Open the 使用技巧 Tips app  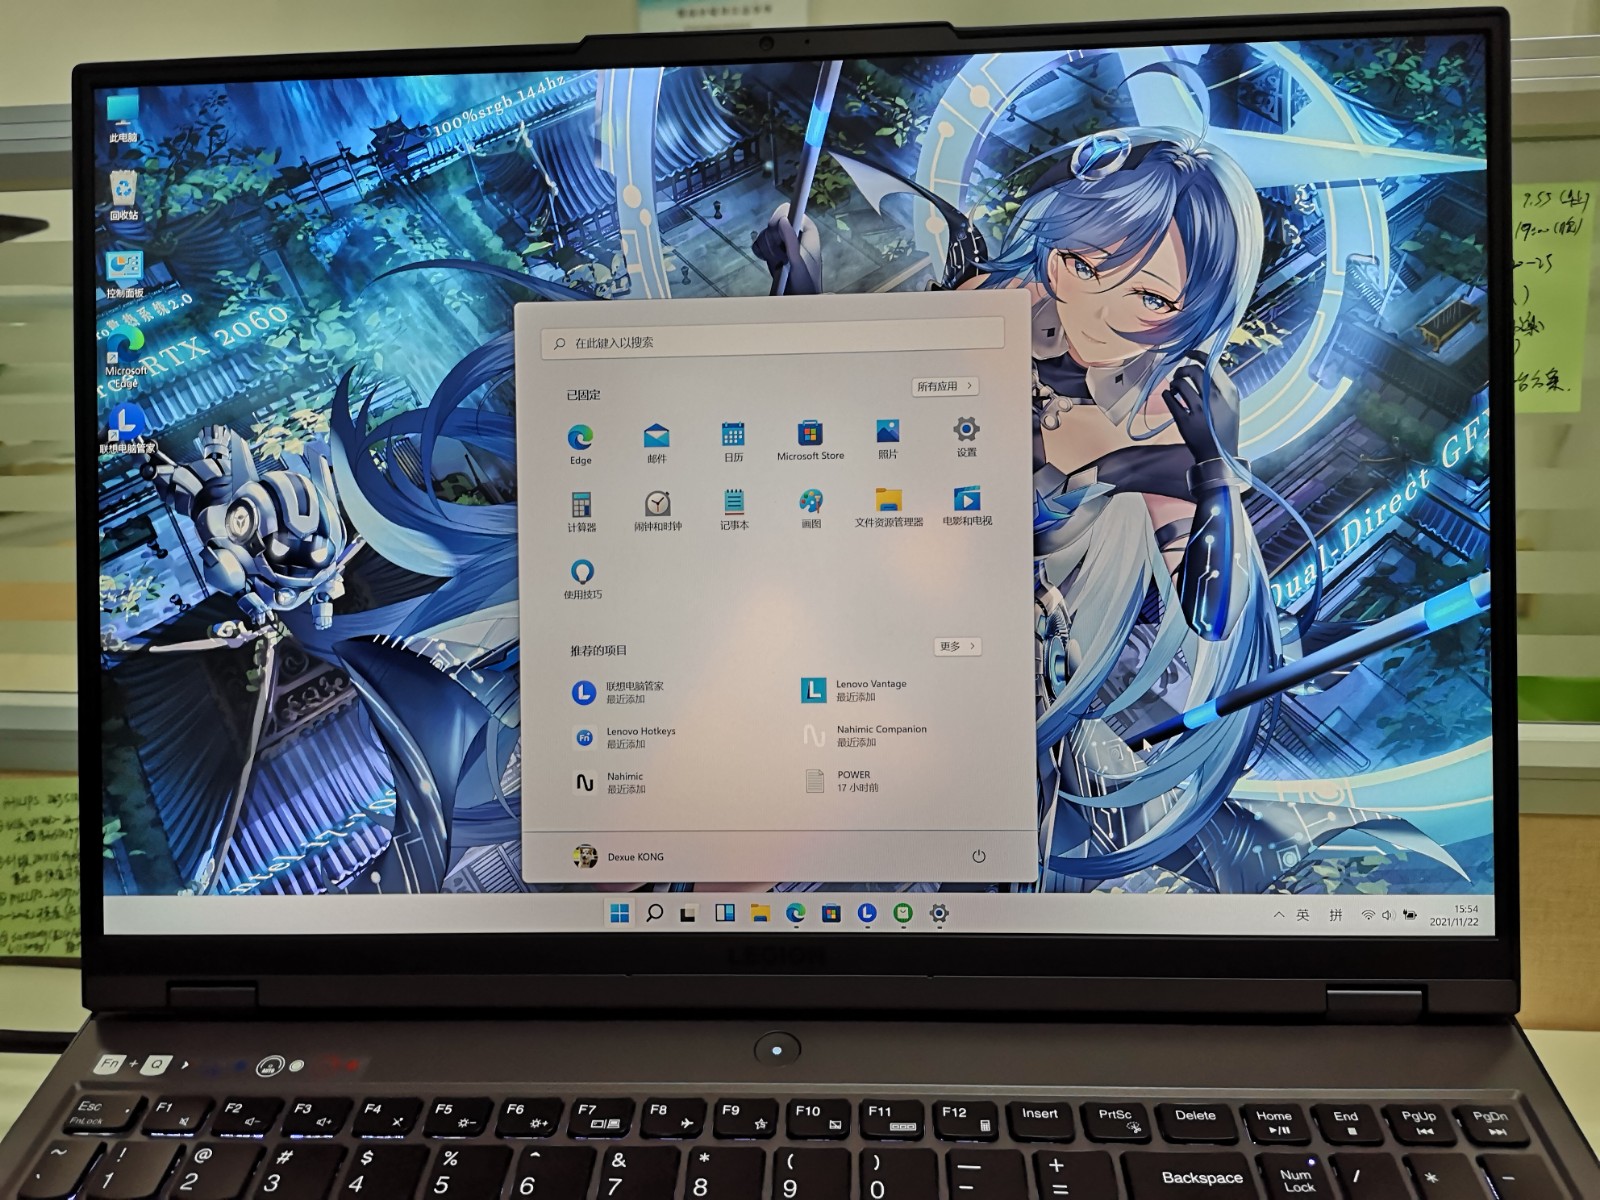click(582, 578)
